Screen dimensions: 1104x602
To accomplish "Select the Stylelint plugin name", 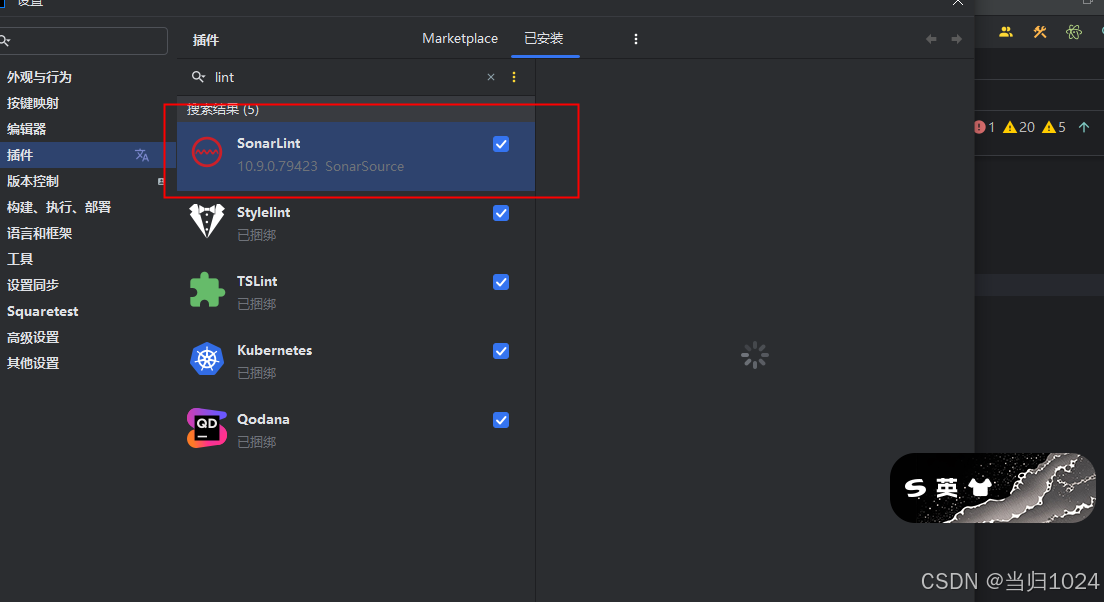I will (x=263, y=212).
